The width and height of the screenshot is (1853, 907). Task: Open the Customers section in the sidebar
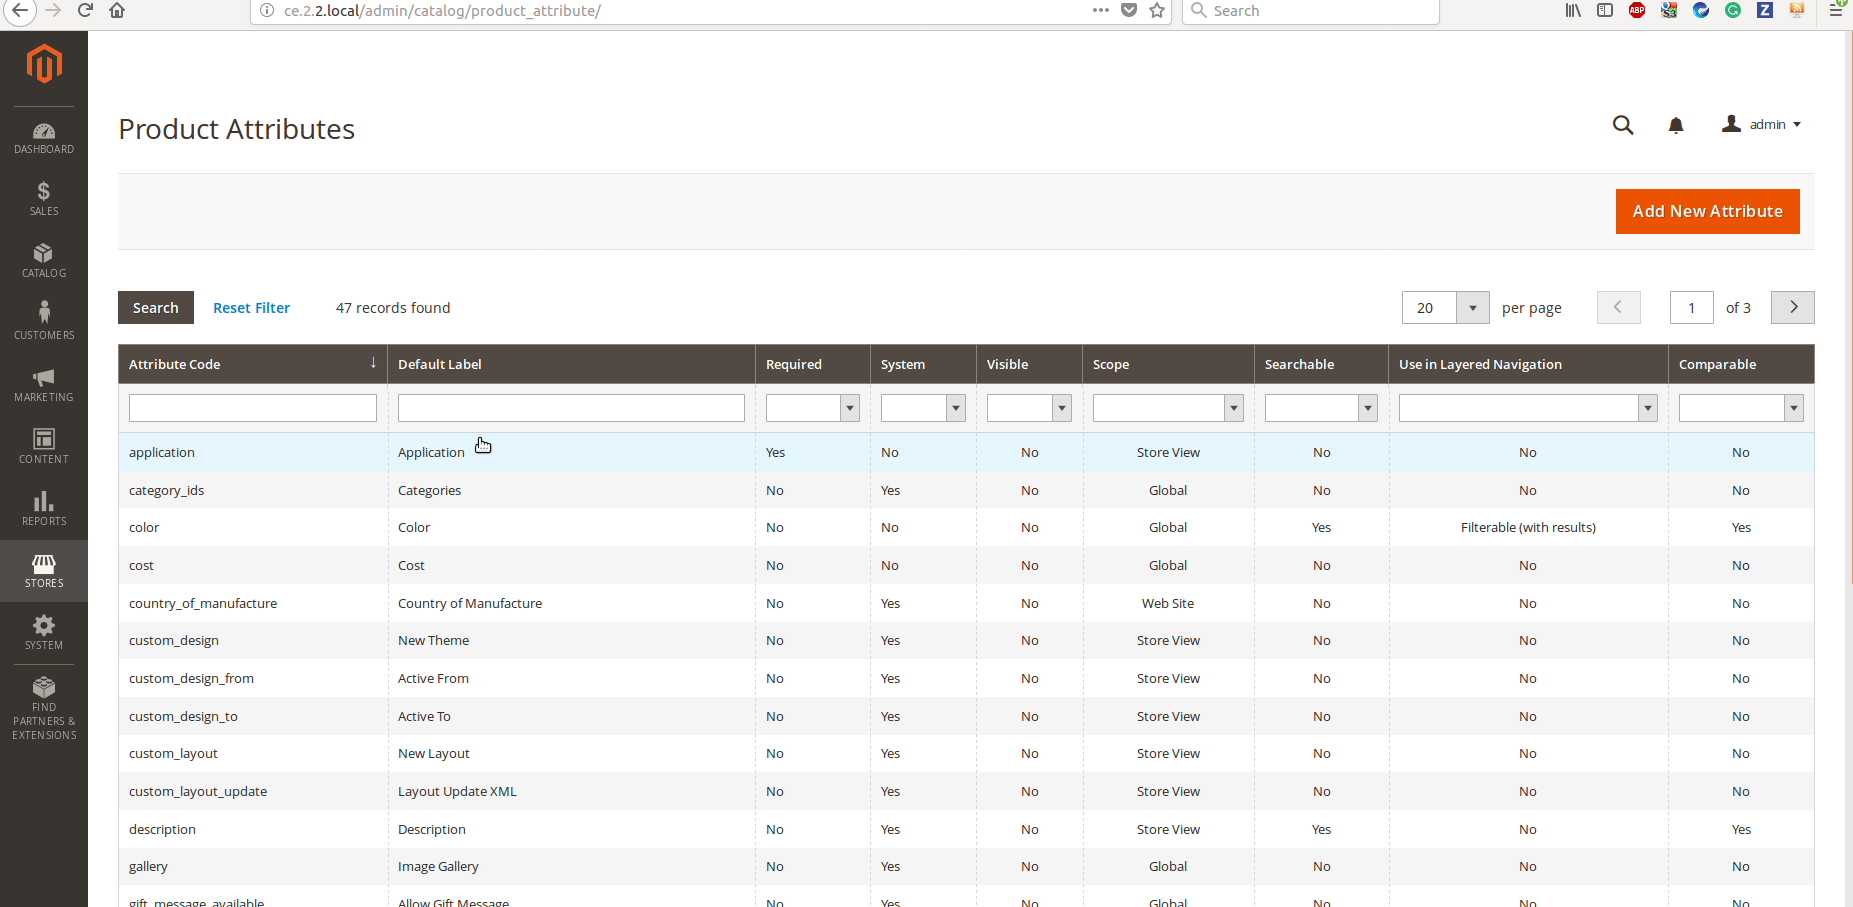click(x=44, y=318)
